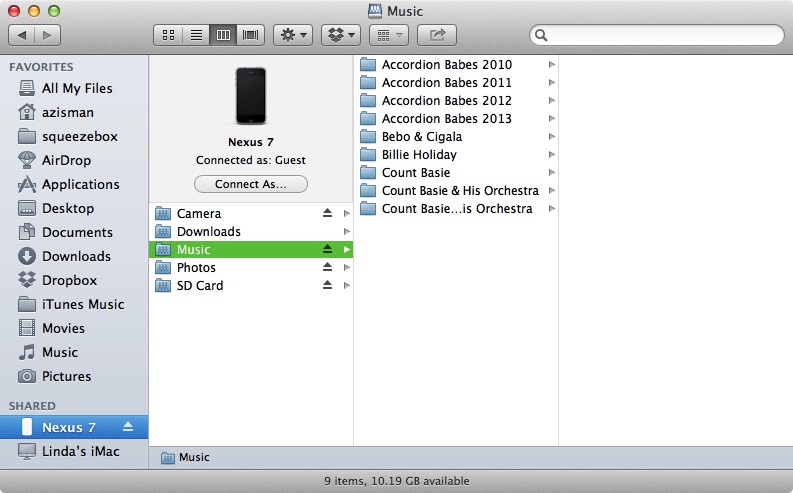Eject the Camera share
This screenshot has width=793, height=493.
pos(327,213)
